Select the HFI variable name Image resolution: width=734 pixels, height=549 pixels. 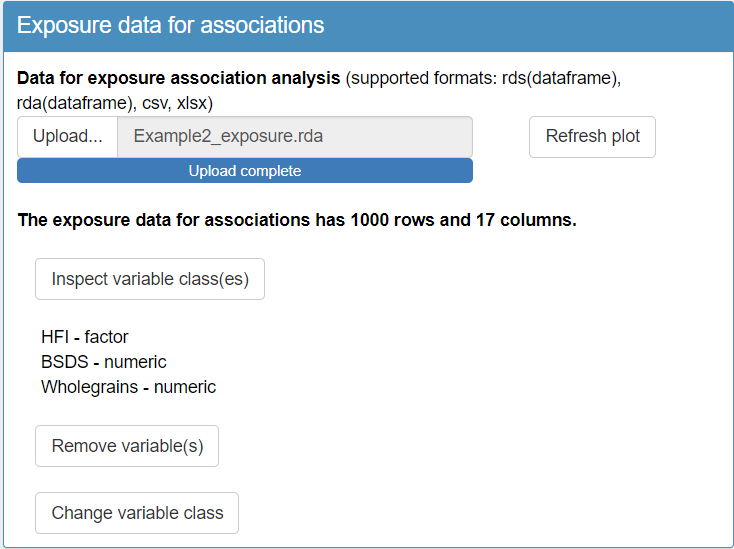[x=54, y=337]
